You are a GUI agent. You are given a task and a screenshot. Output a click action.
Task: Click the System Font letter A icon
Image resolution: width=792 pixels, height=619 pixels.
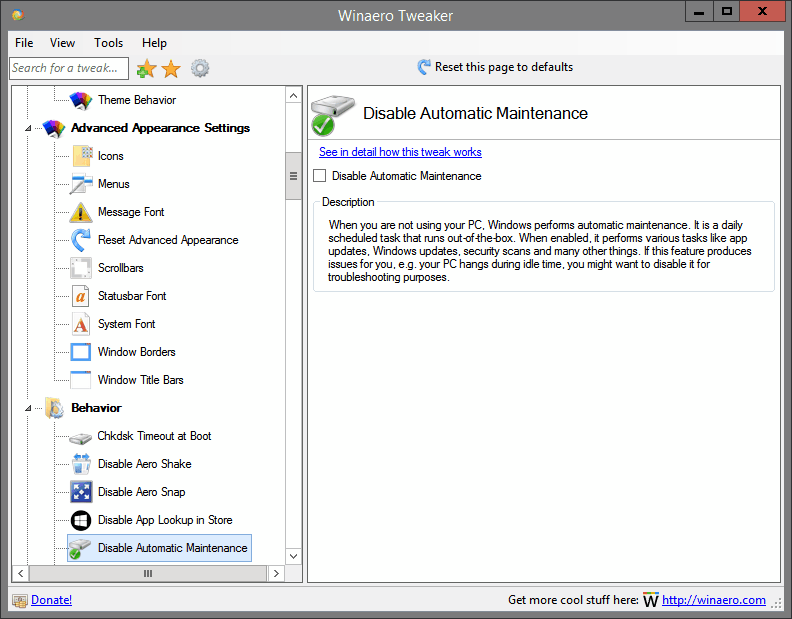[81, 324]
